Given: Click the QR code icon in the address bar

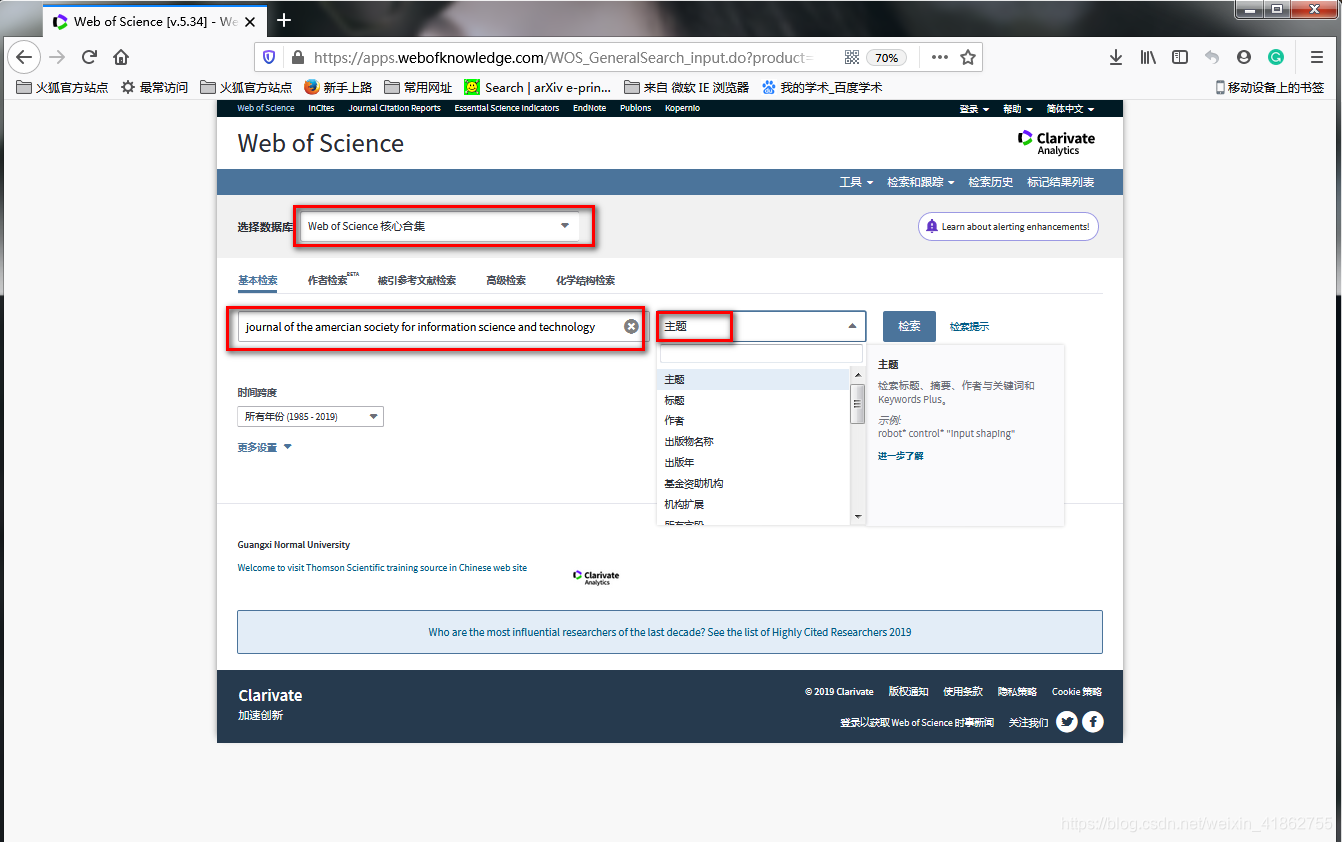Looking at the screenshot, I should point(852,57).
